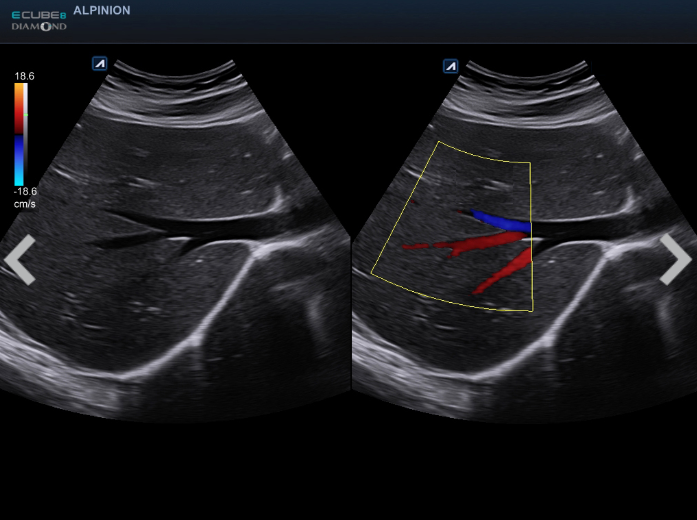Go to the previous image with left chevron
The image size is (697, 520).
pos(20,260)
